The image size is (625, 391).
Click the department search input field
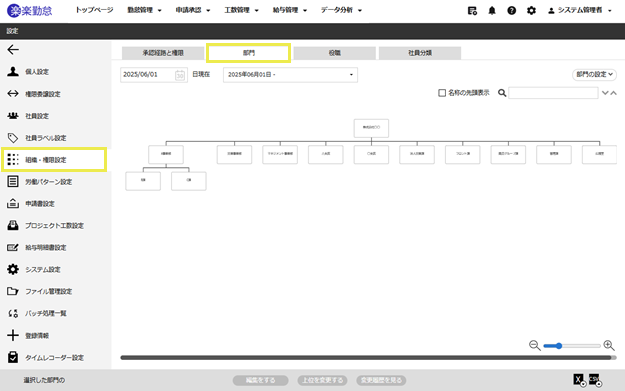point(553,93)
